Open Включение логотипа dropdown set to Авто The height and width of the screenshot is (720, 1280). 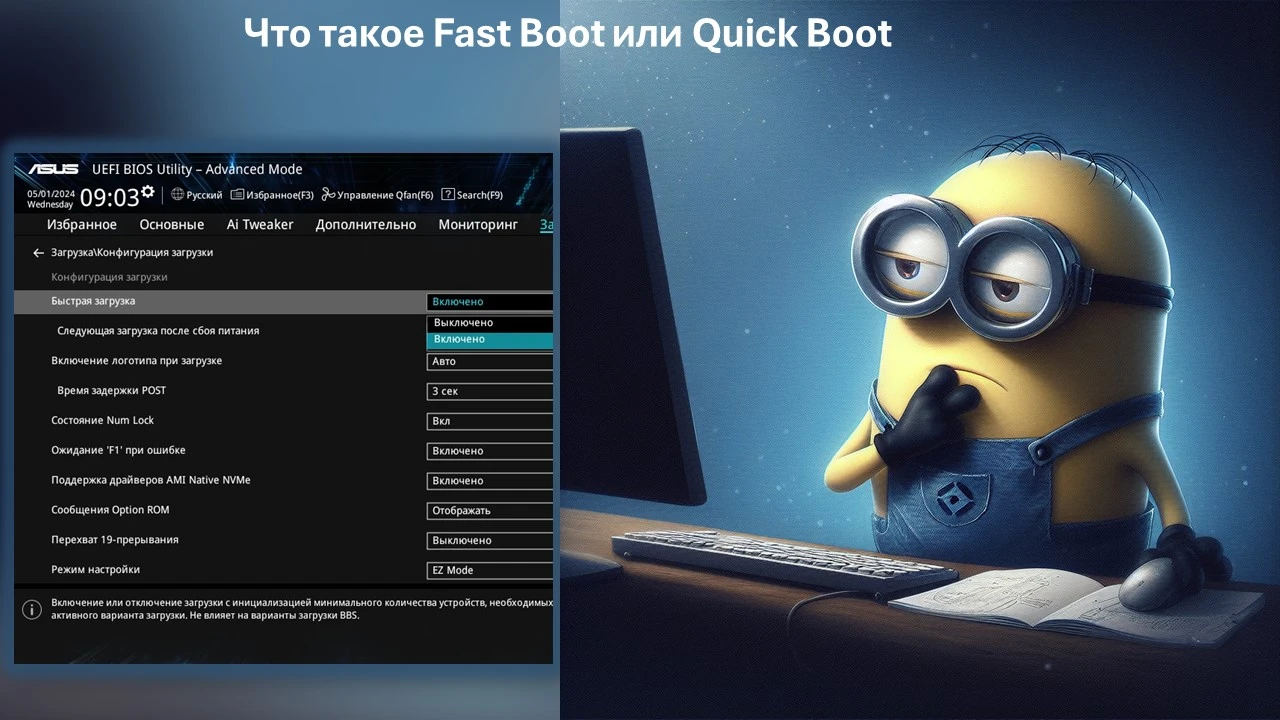click(489, 362)
